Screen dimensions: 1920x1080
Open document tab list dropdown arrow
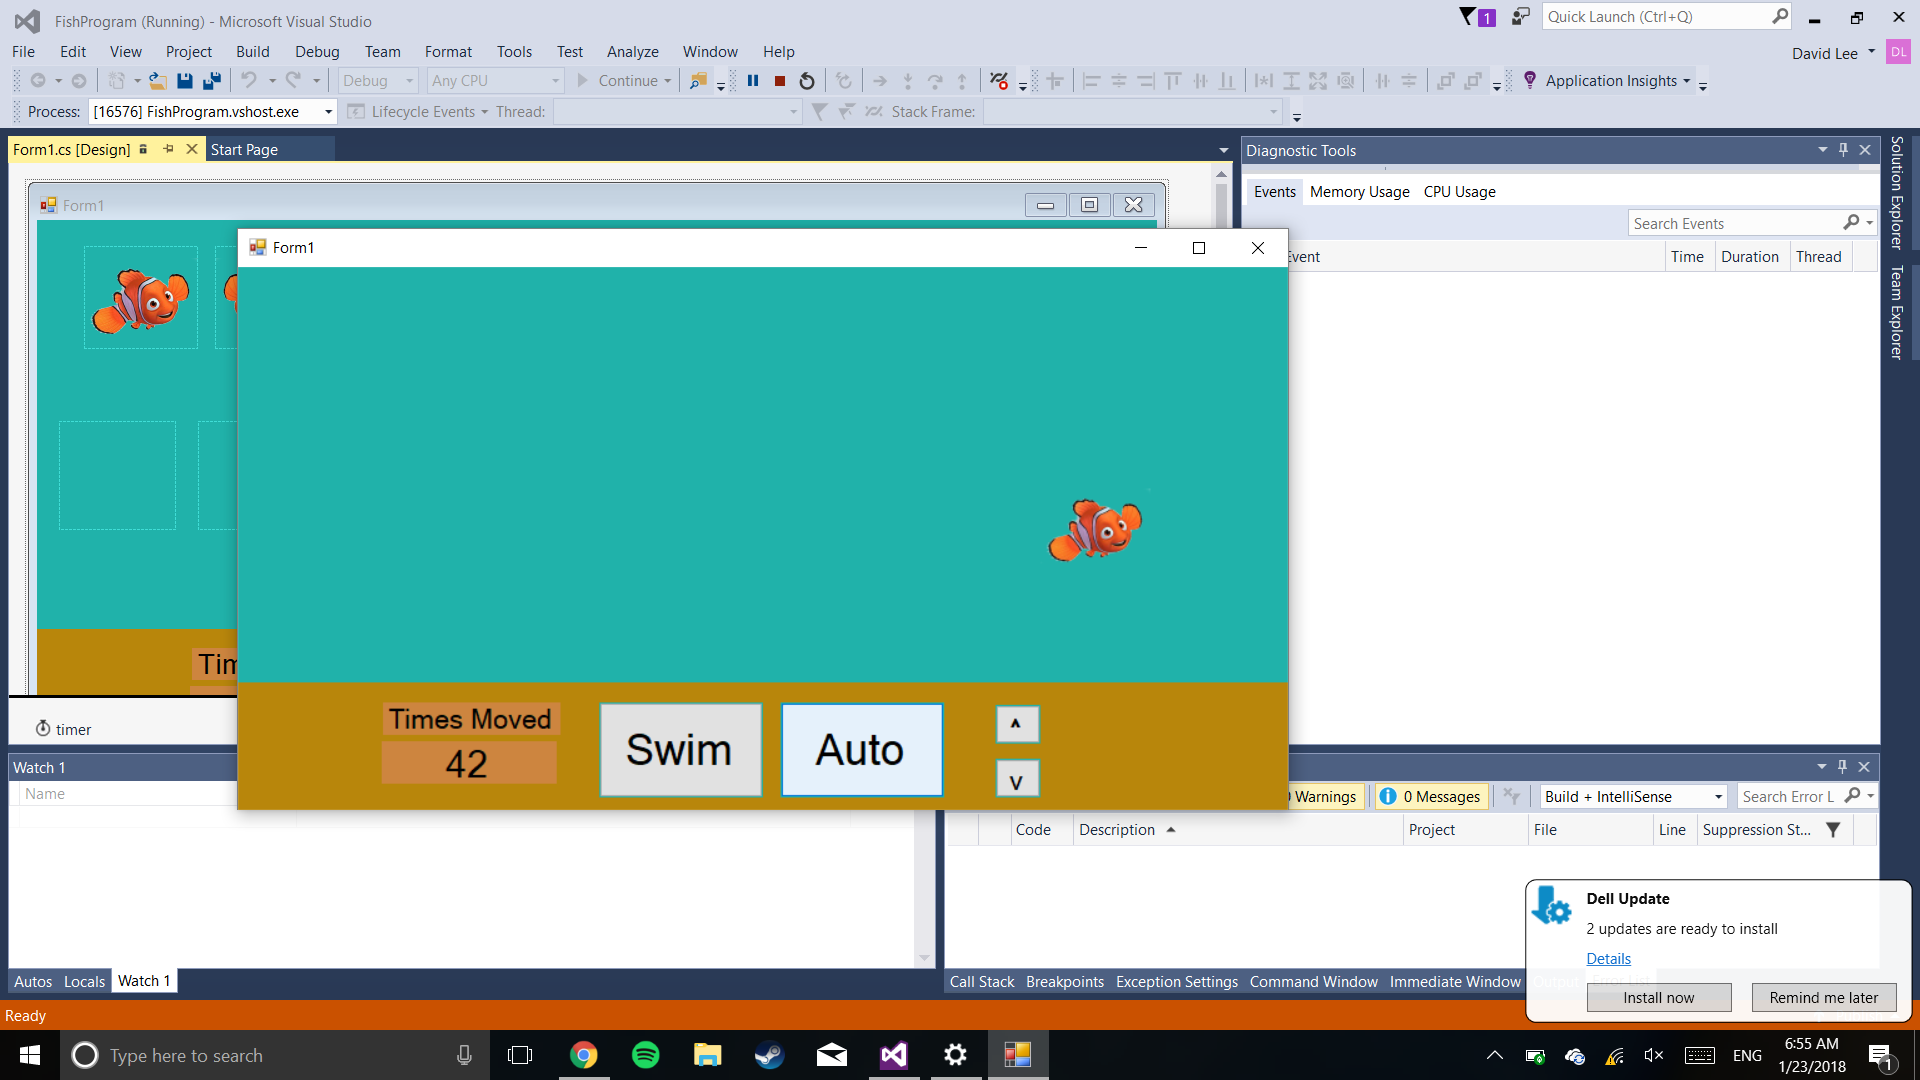(1223, 150)
